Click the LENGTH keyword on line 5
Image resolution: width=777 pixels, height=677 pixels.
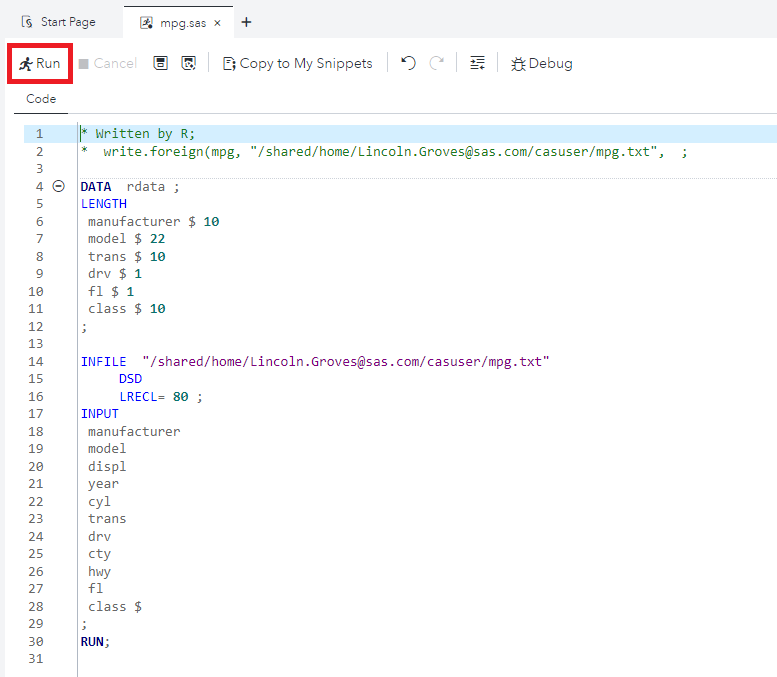point(103,204)
